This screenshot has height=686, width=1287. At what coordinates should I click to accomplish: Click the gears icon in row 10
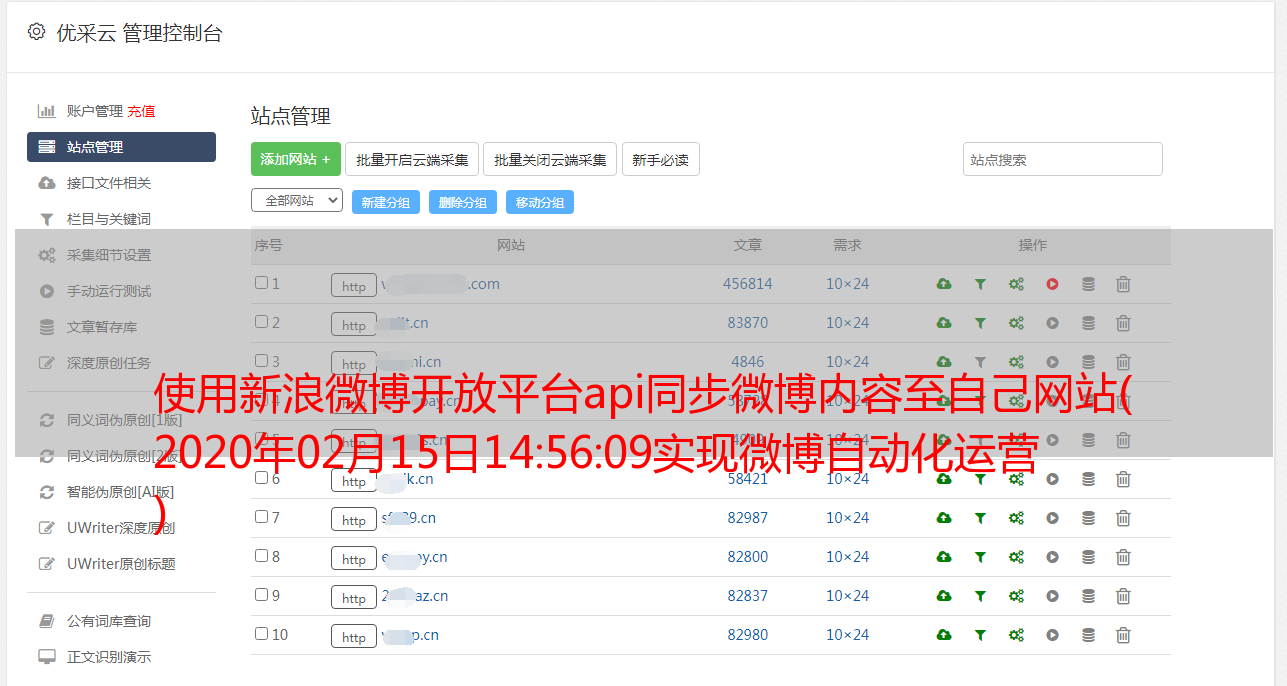[x=1016, y=635]
